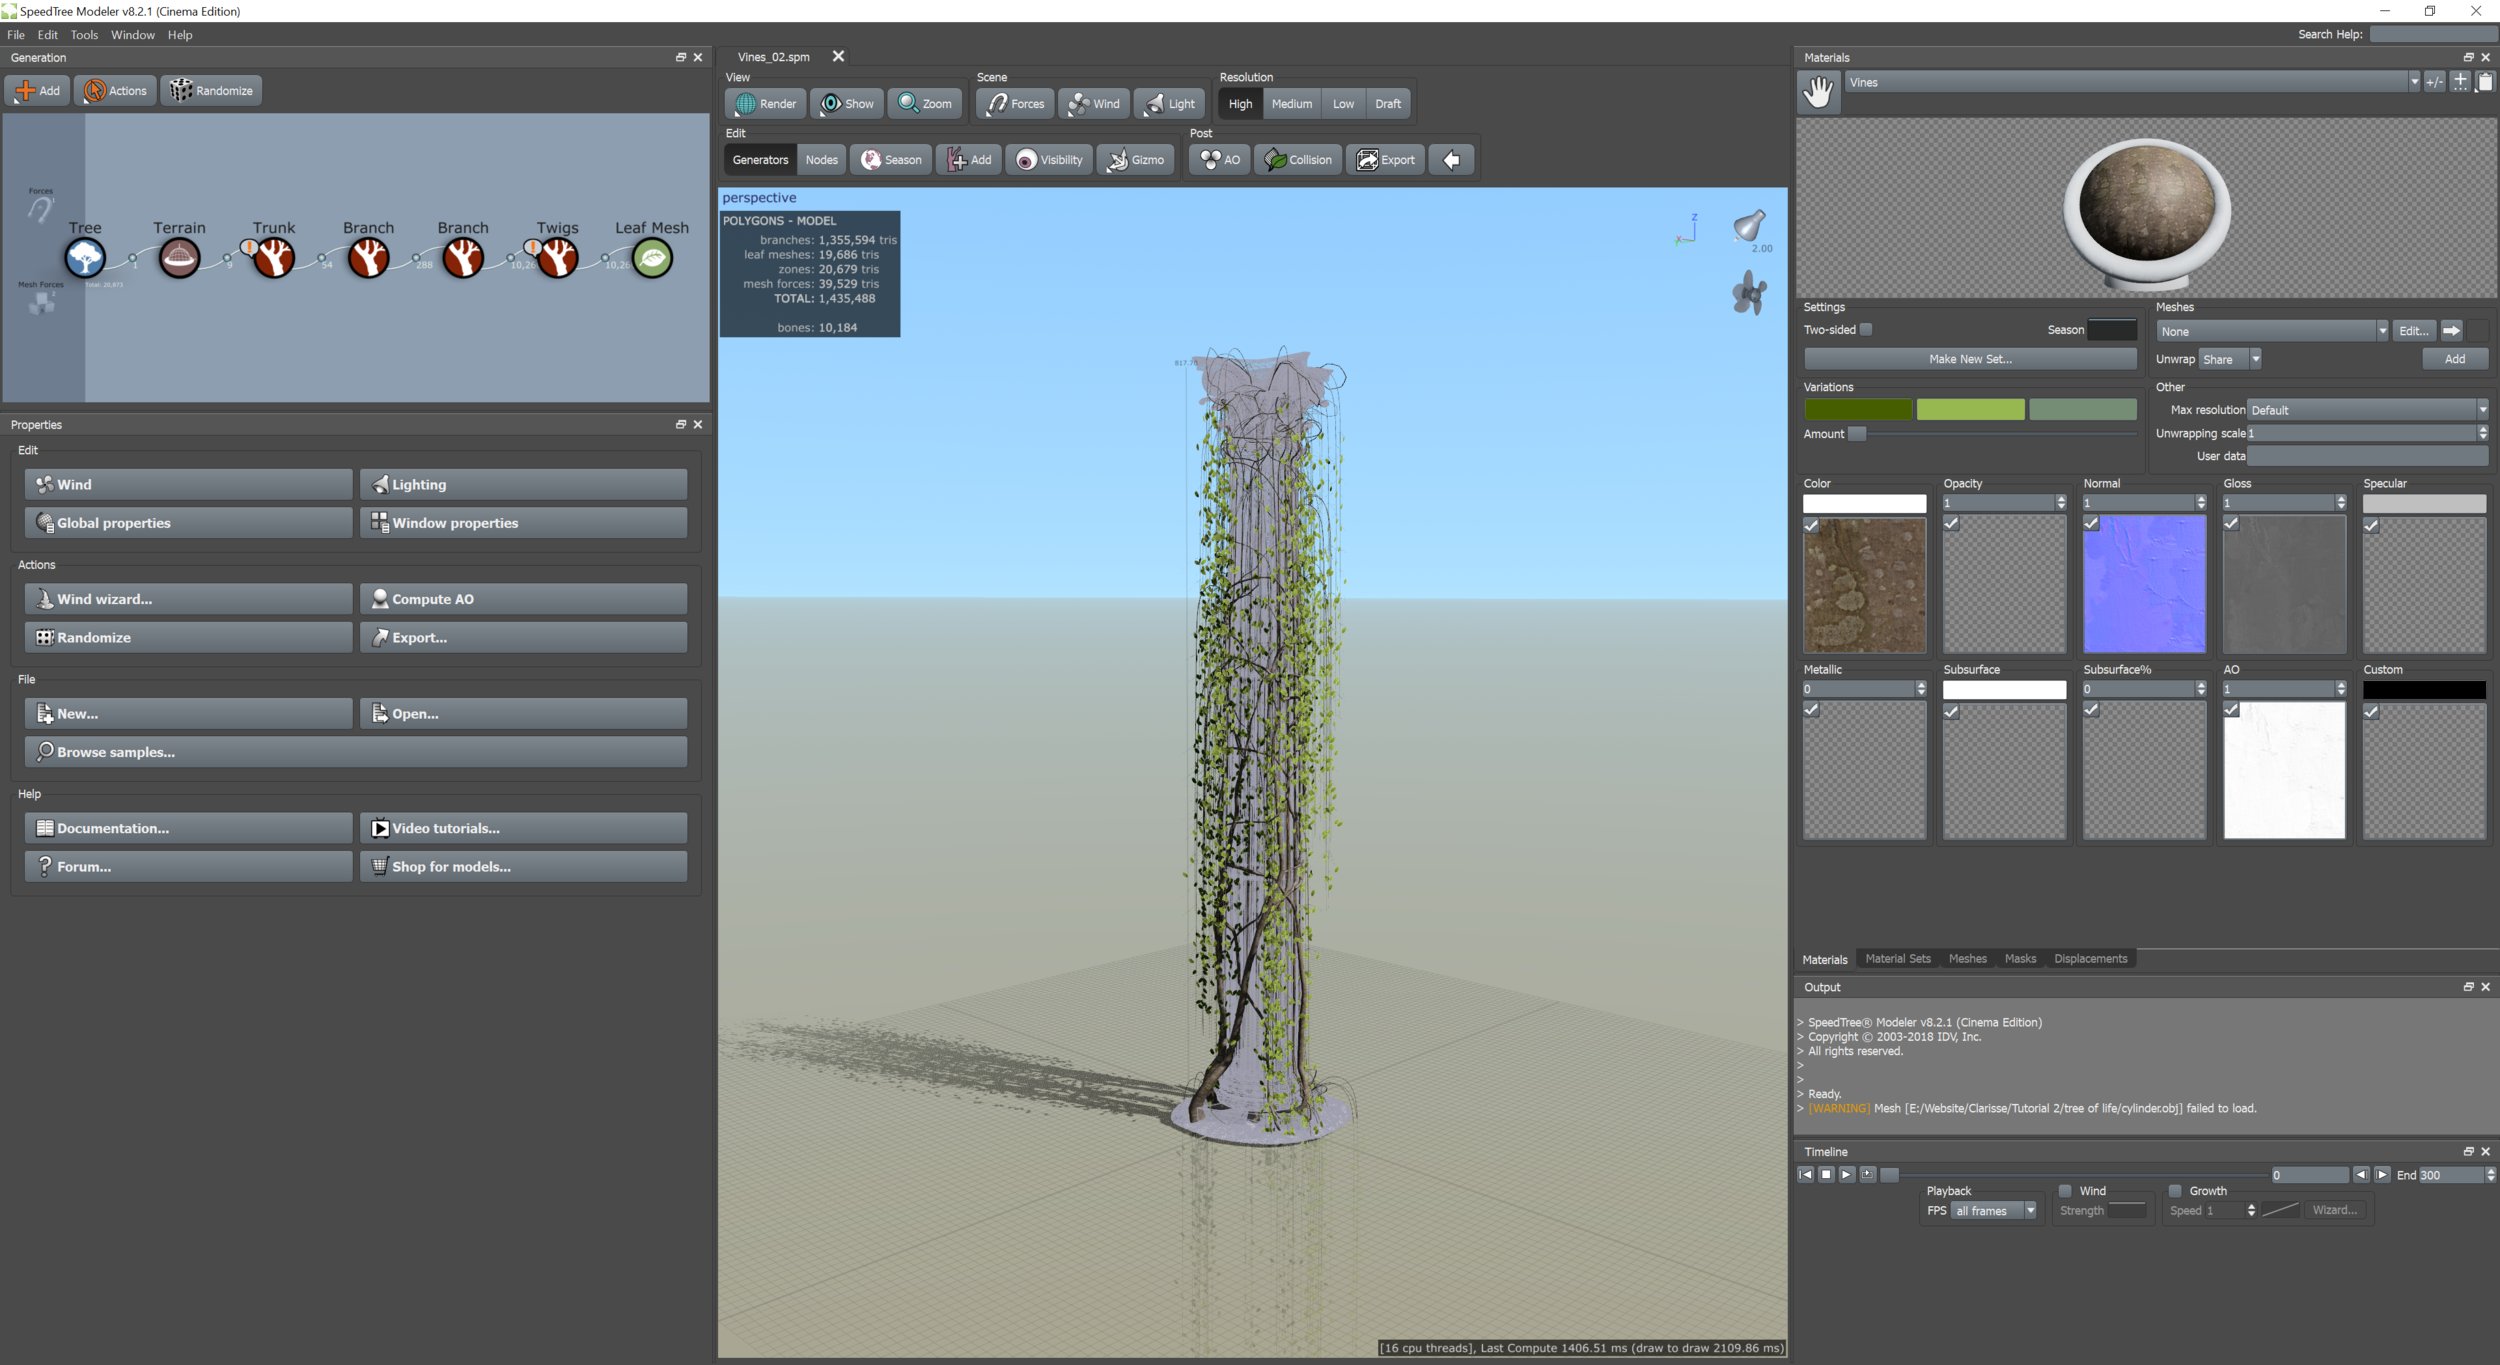Enable the Two-sided checkbox
Image resolution: width=2500 pixels, height=1365 pixels.
1866,330
